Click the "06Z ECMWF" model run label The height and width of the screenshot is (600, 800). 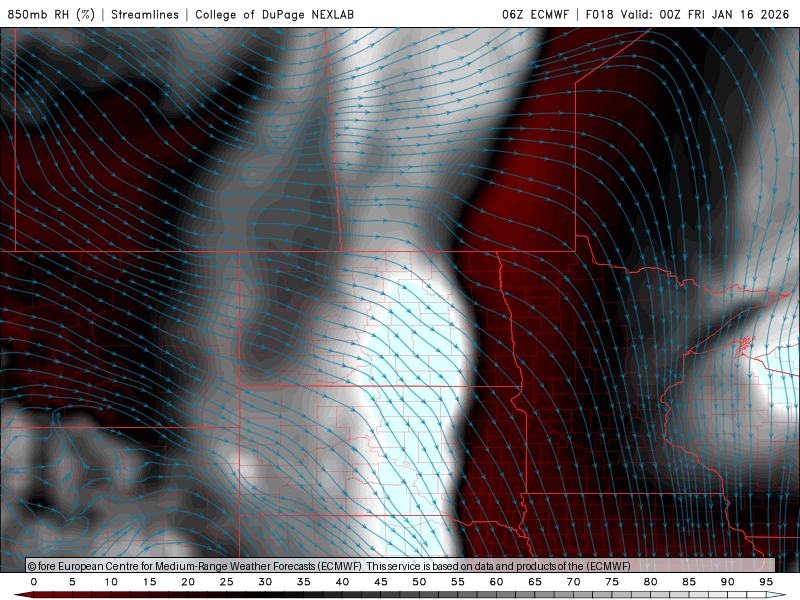pos(535,14)
